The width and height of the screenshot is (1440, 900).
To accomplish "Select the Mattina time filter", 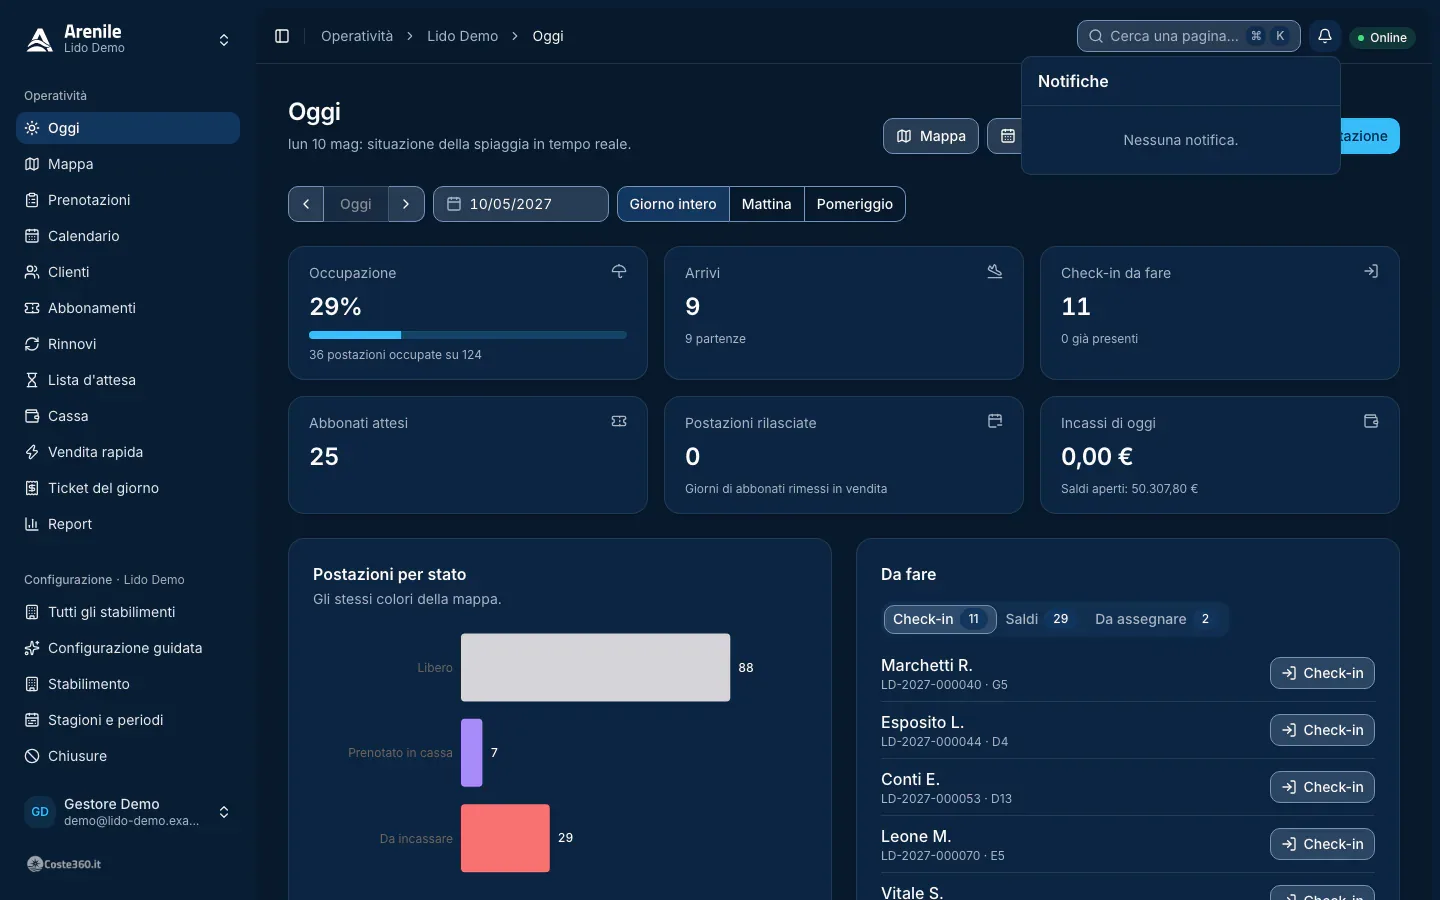I will pyautogui.click(x=767, y=204).
